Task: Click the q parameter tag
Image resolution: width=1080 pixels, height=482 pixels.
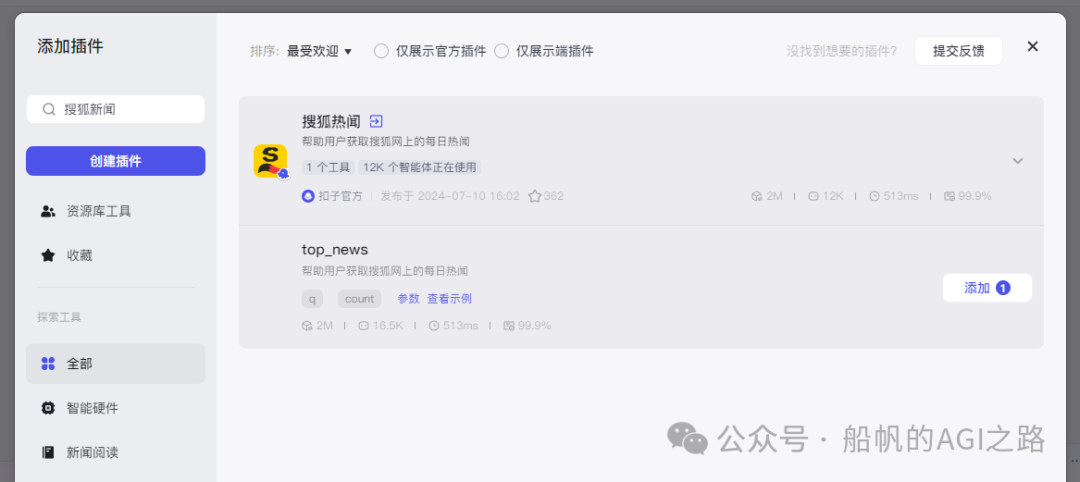Action: pyautogui.click(x=312, y=299)
